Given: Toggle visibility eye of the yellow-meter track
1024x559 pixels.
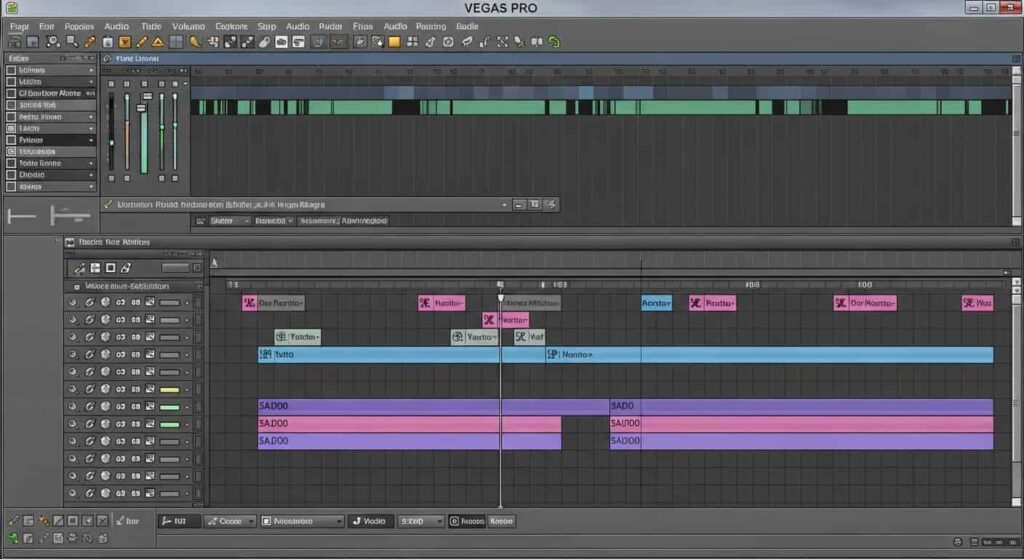Looking at the screenshot, I should pyautogui.click(x=72, y=389).
